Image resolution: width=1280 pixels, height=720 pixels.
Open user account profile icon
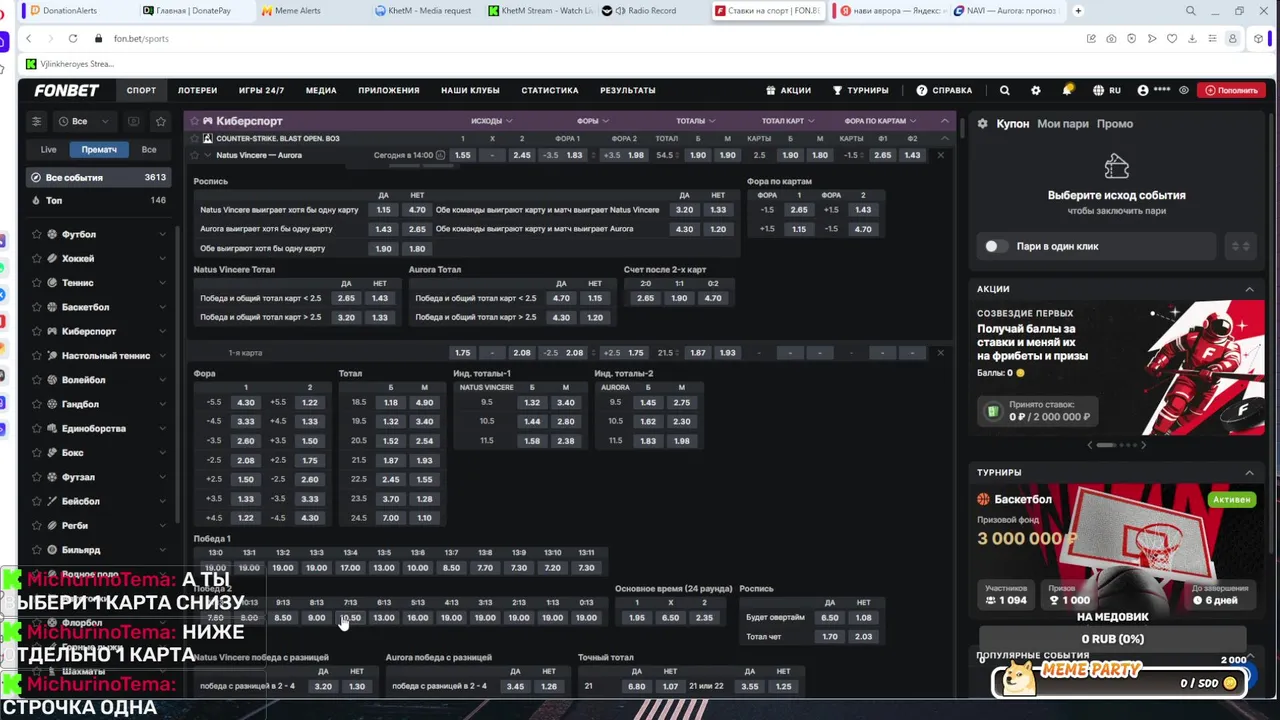(x=1143, y=90)
